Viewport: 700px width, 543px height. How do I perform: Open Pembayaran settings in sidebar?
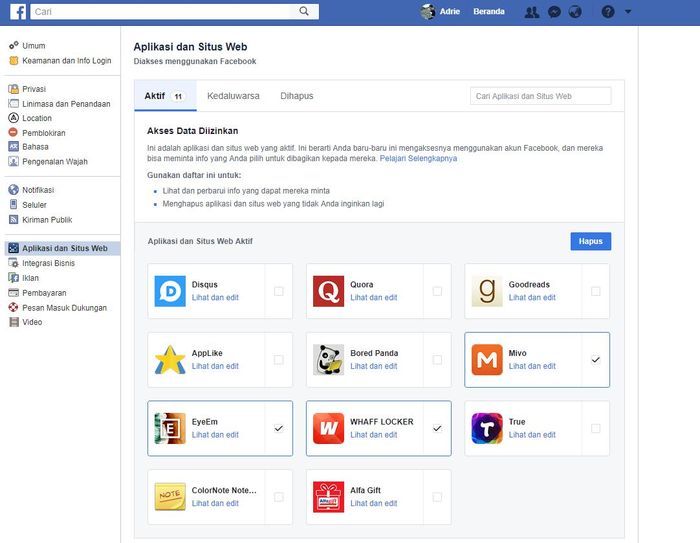44,293
